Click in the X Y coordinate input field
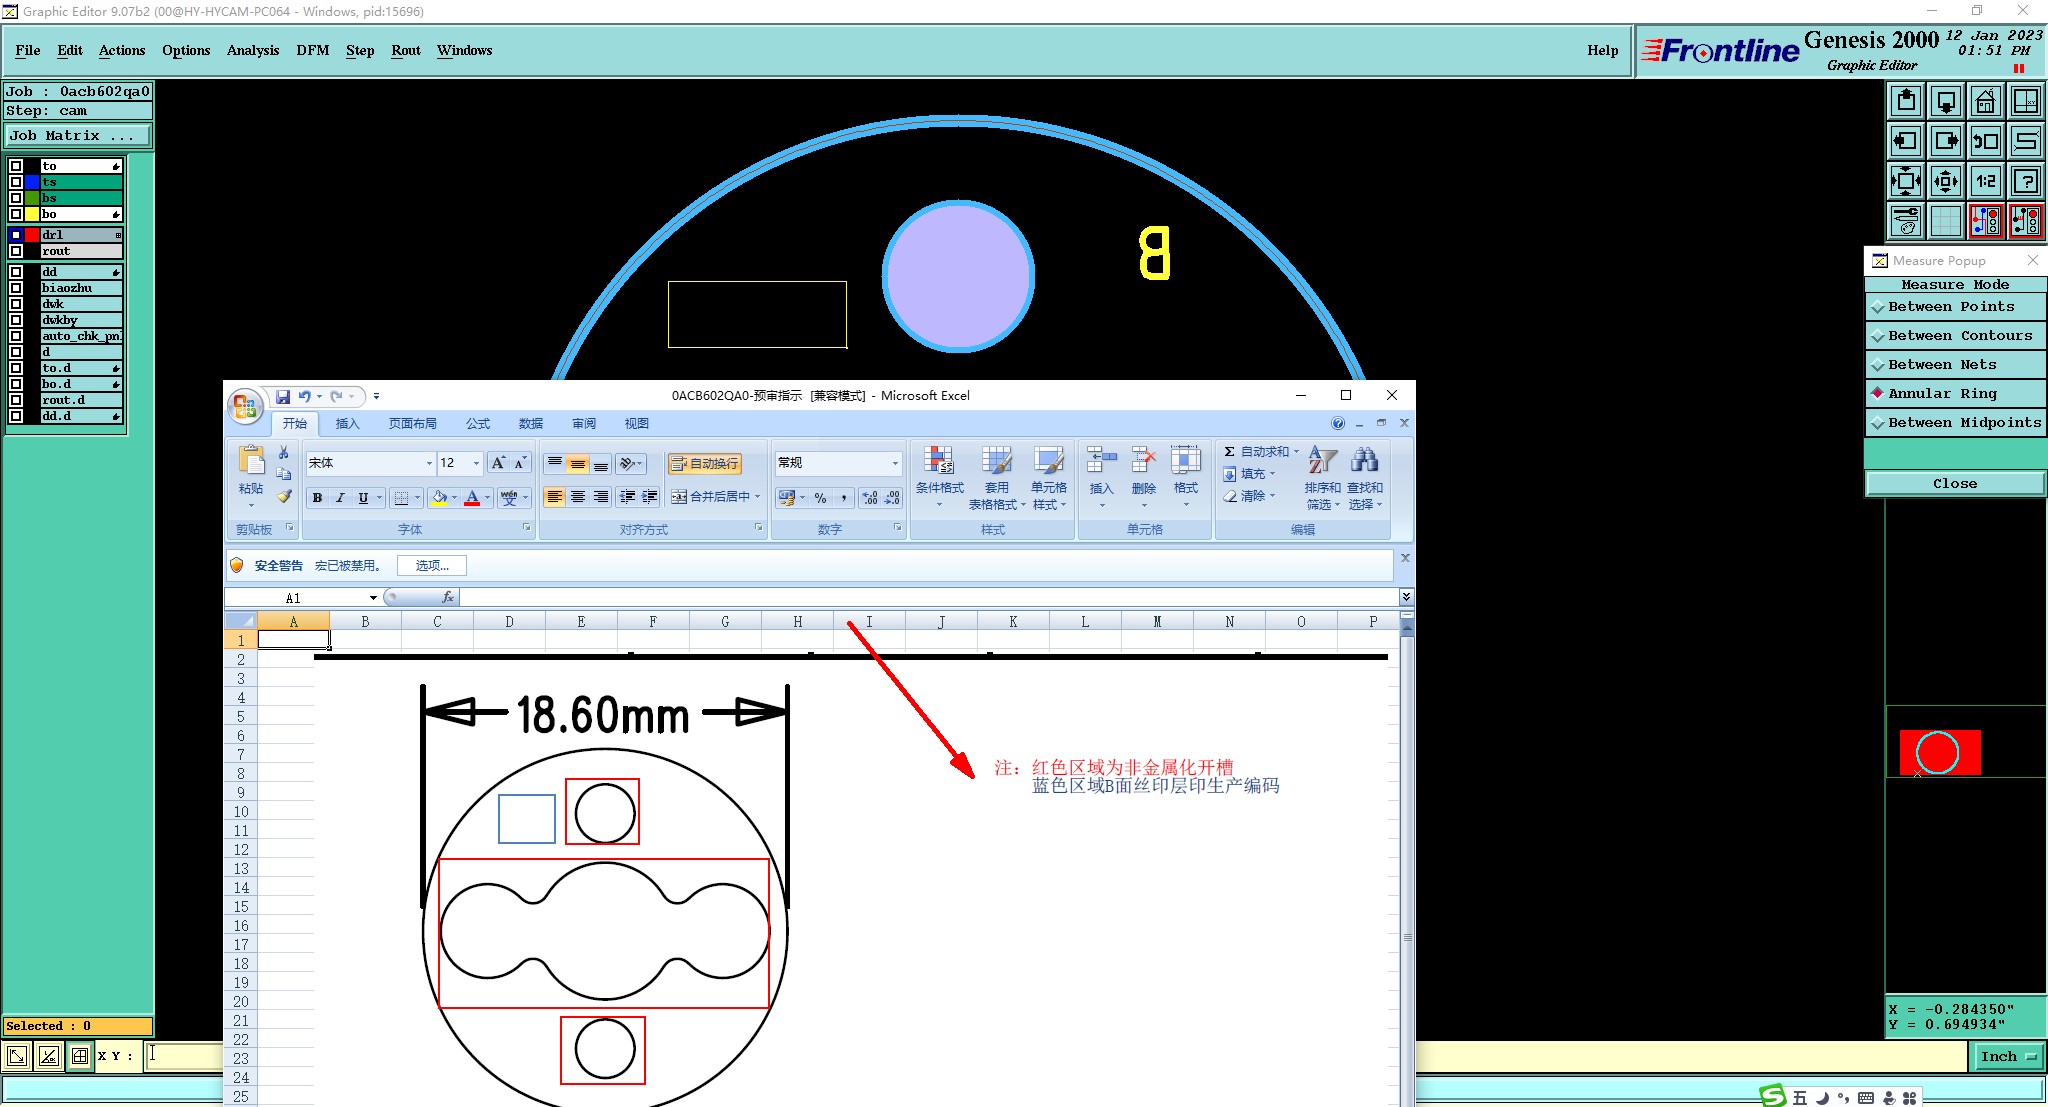Viewport: 2048px width, 1107px height. click(x=185, y=1055)
